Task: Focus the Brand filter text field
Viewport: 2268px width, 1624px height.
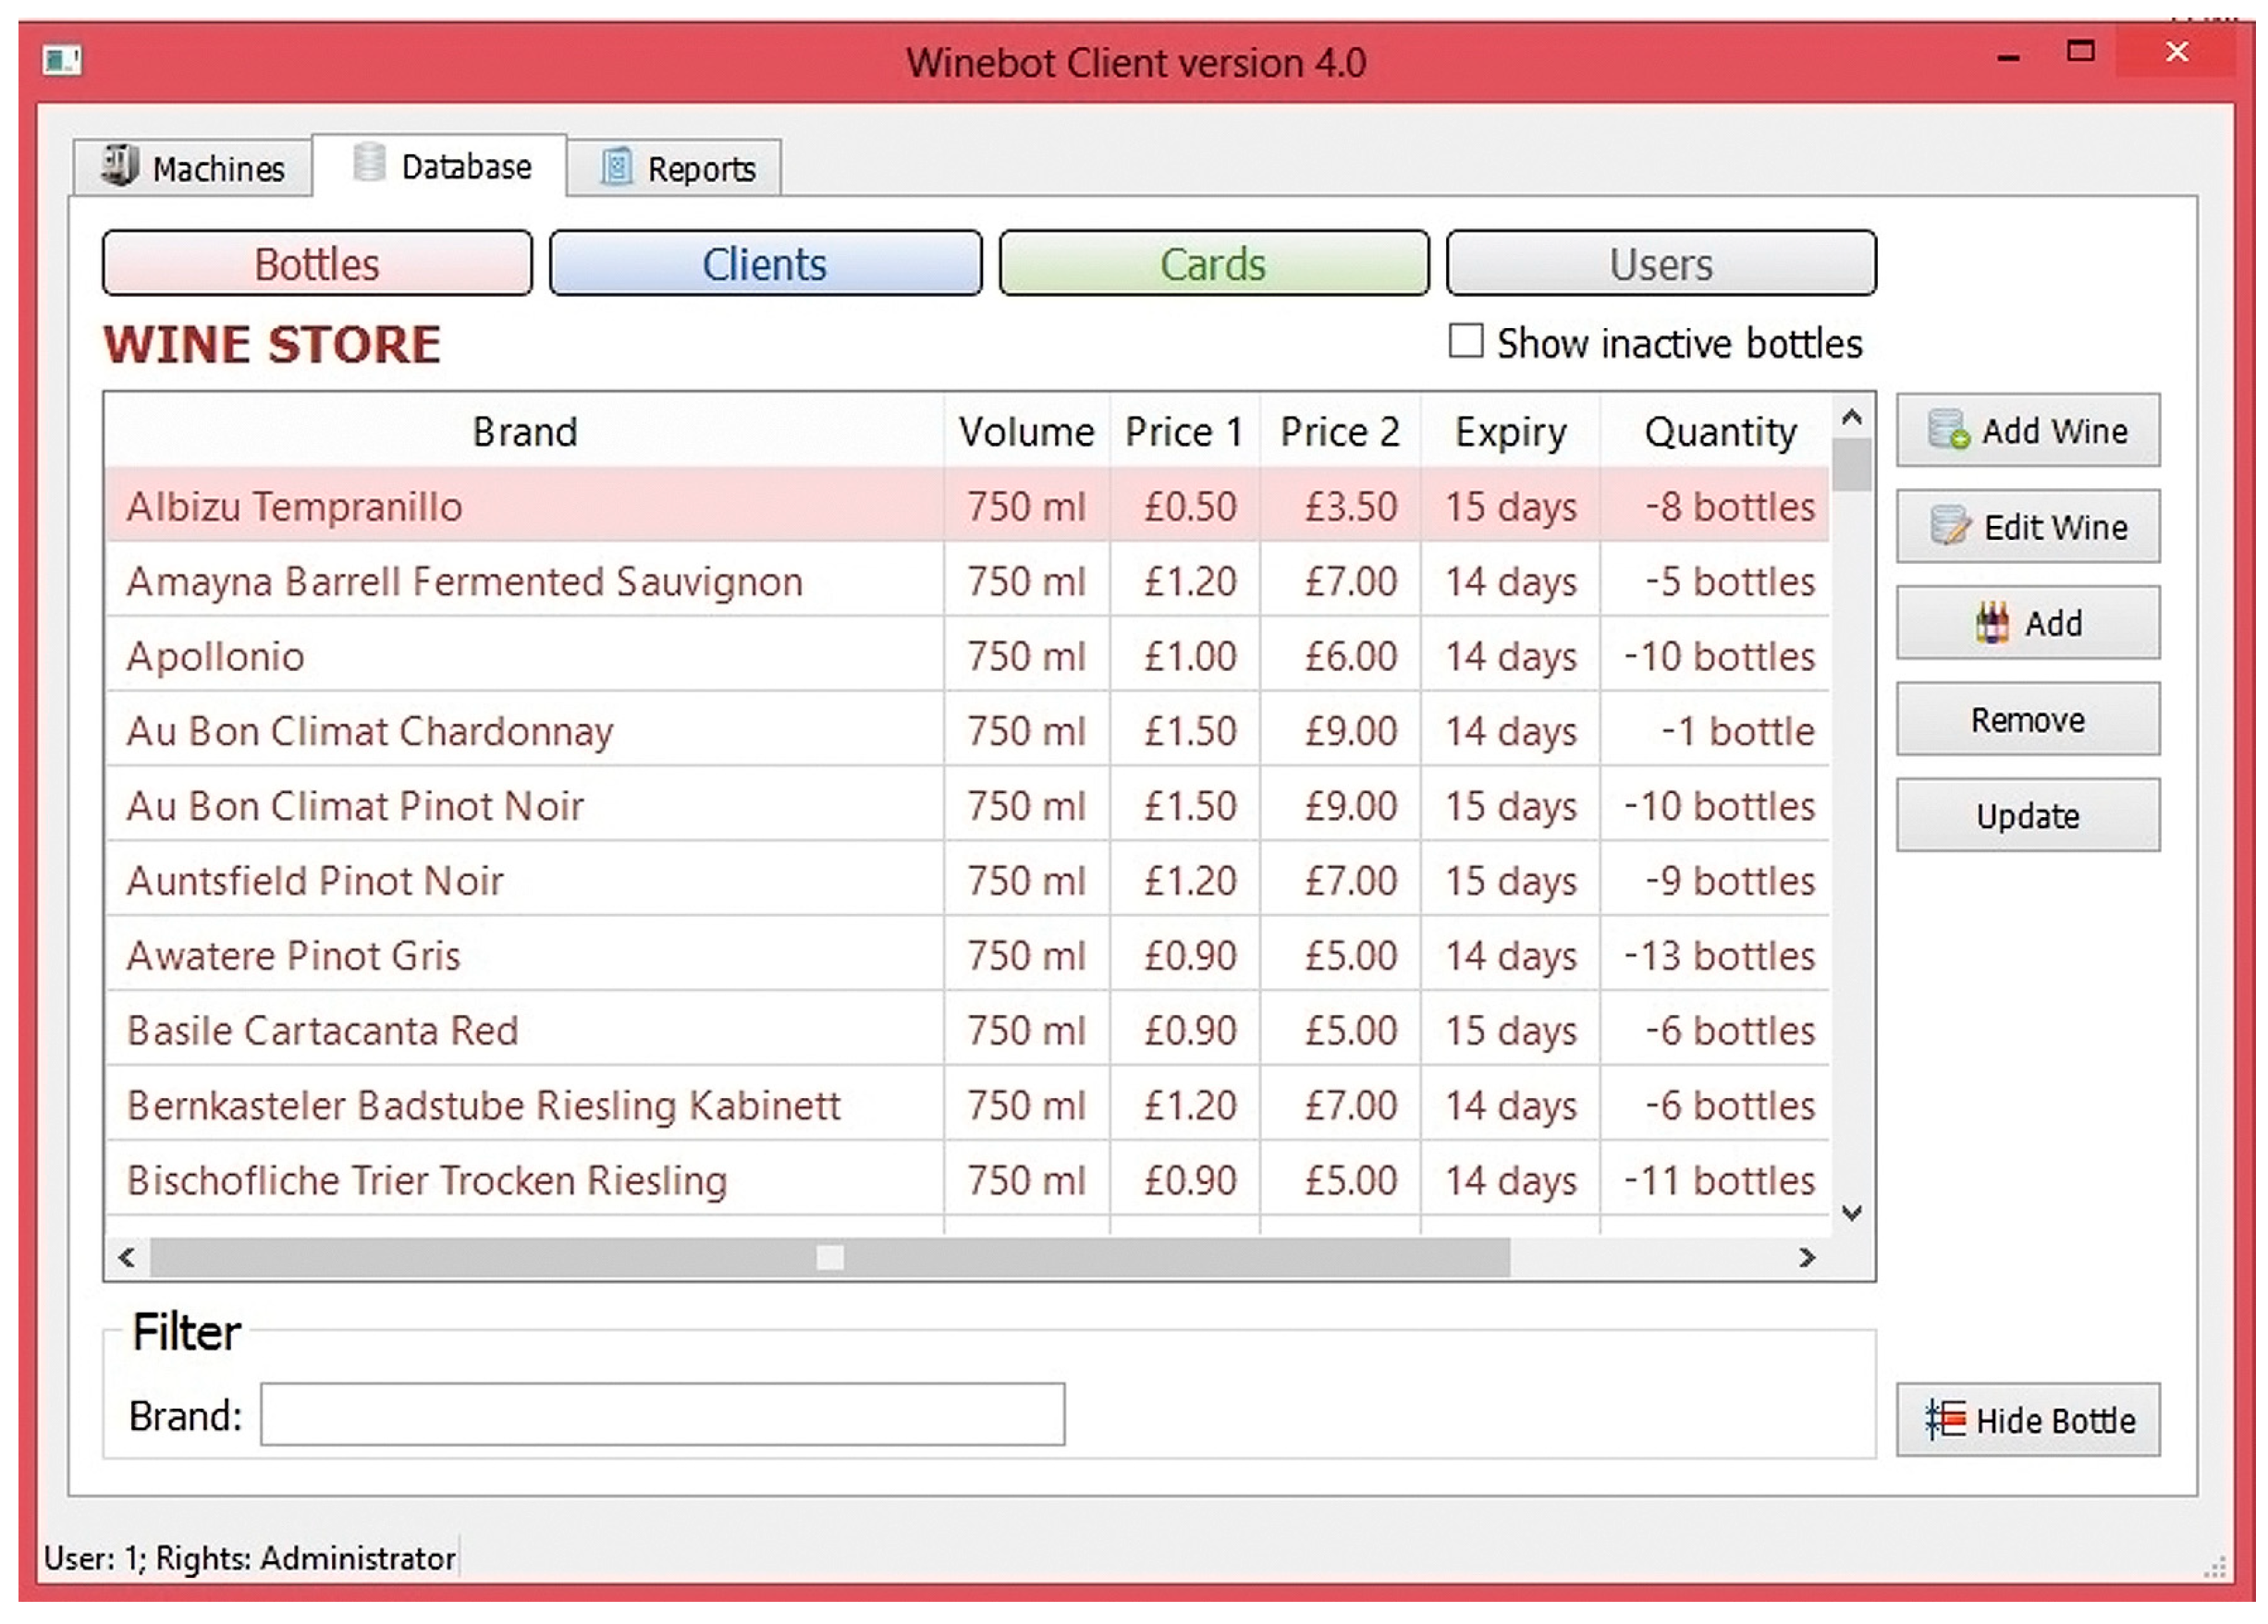Action: (x=662, y=1414)
